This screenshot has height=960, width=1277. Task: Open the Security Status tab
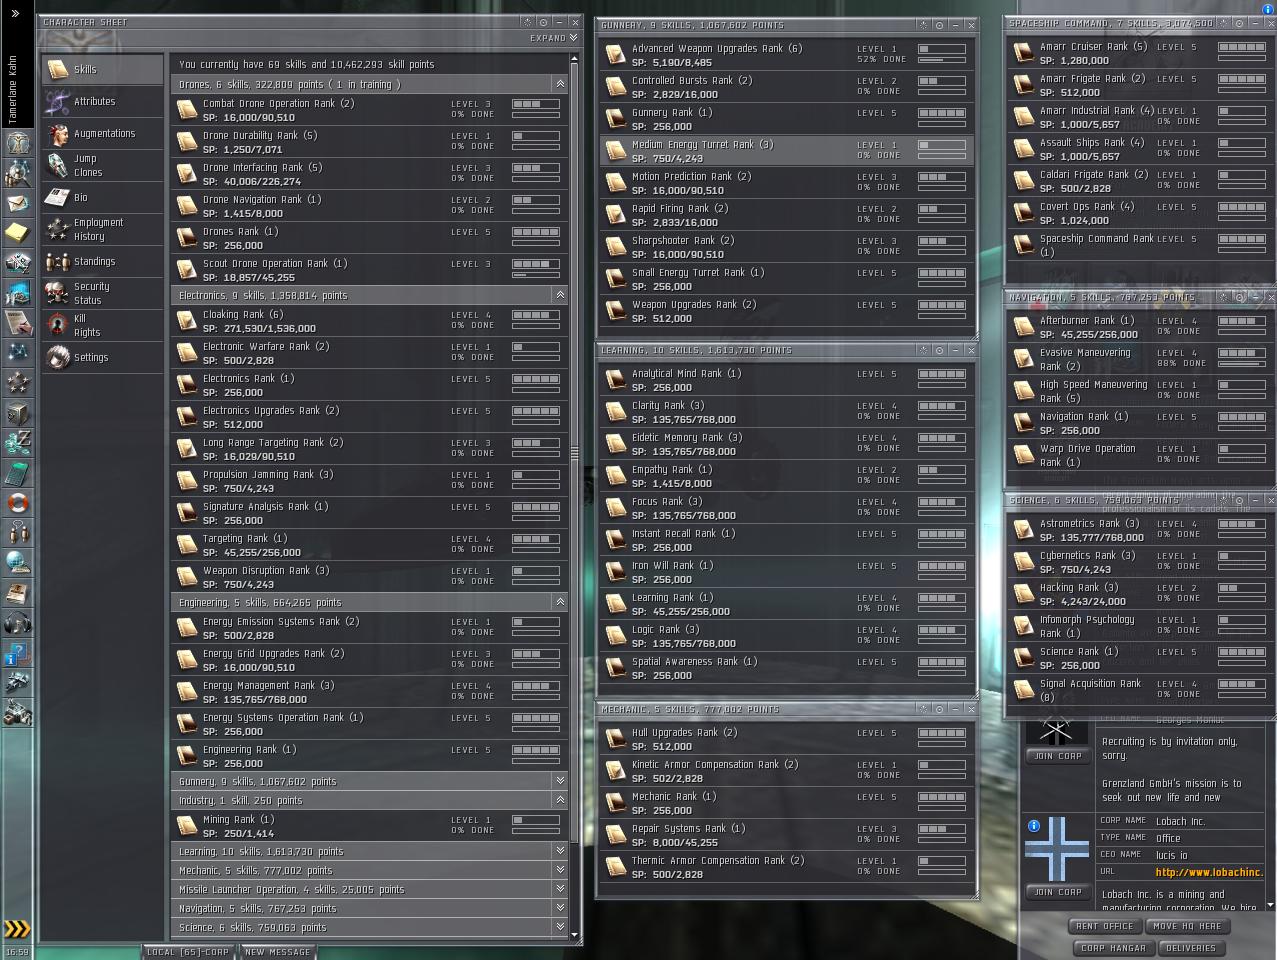[x=102, y=293]
